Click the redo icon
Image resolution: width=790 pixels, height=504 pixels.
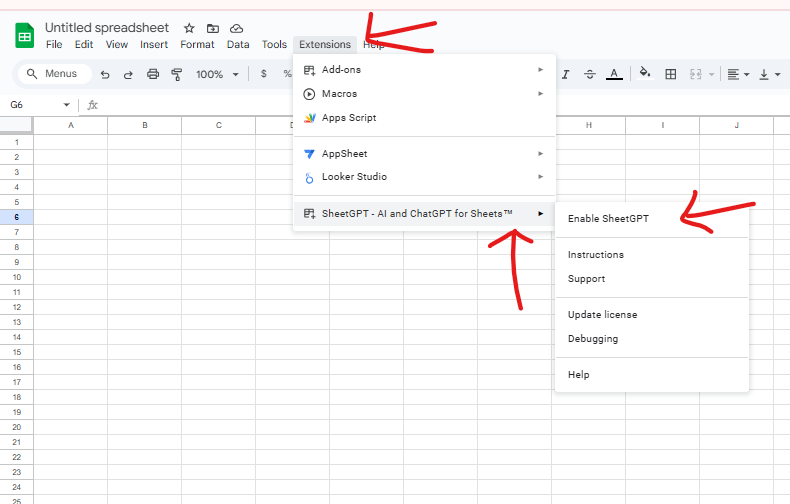coord(128,75)
